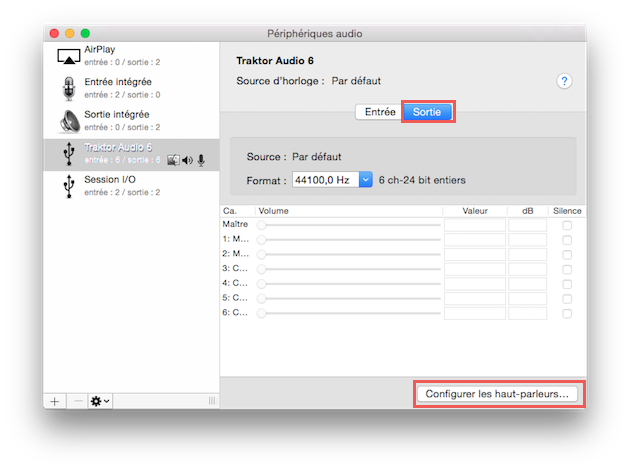Viewport: 630px width, 471px height.
Task: Open the gear action menu
Action: point(100,401)
